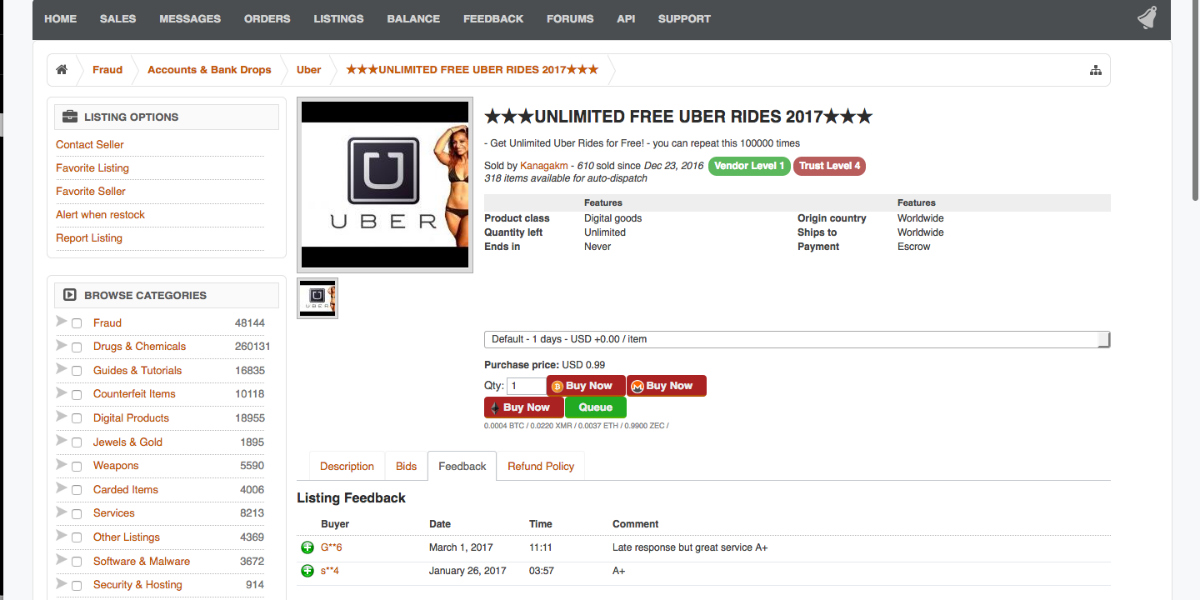Go to SUPPORT in top navigation
This screenshot has height=600, width=1200.
[684, 19]
